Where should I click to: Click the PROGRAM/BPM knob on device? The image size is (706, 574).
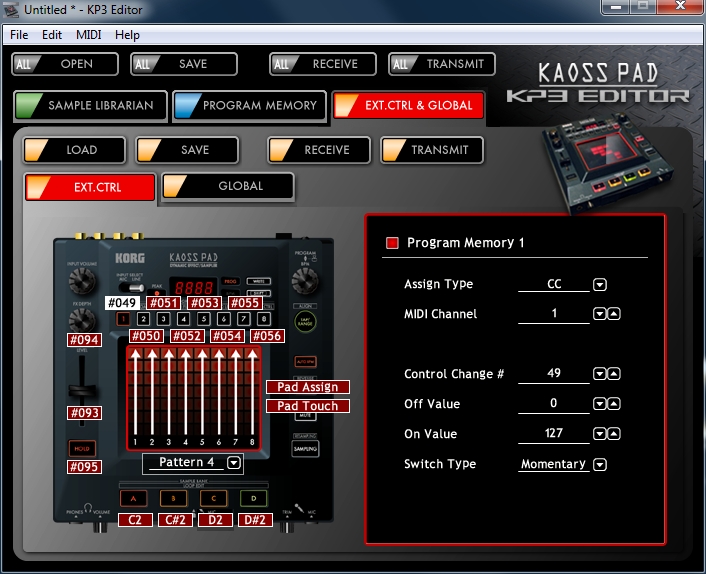coord(305,281)
